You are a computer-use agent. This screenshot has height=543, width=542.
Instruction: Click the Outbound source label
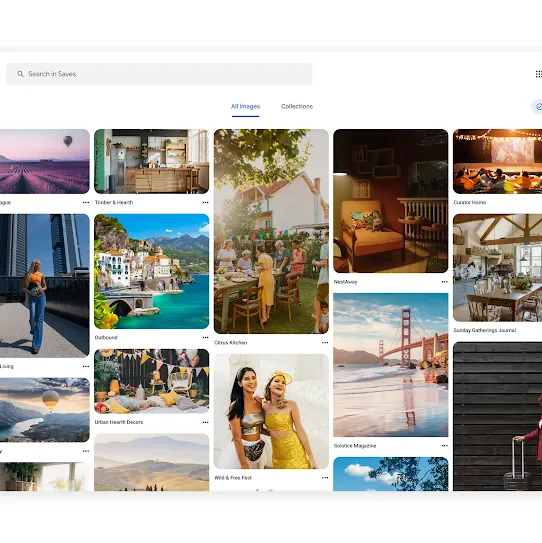click(x=106, y=337)
